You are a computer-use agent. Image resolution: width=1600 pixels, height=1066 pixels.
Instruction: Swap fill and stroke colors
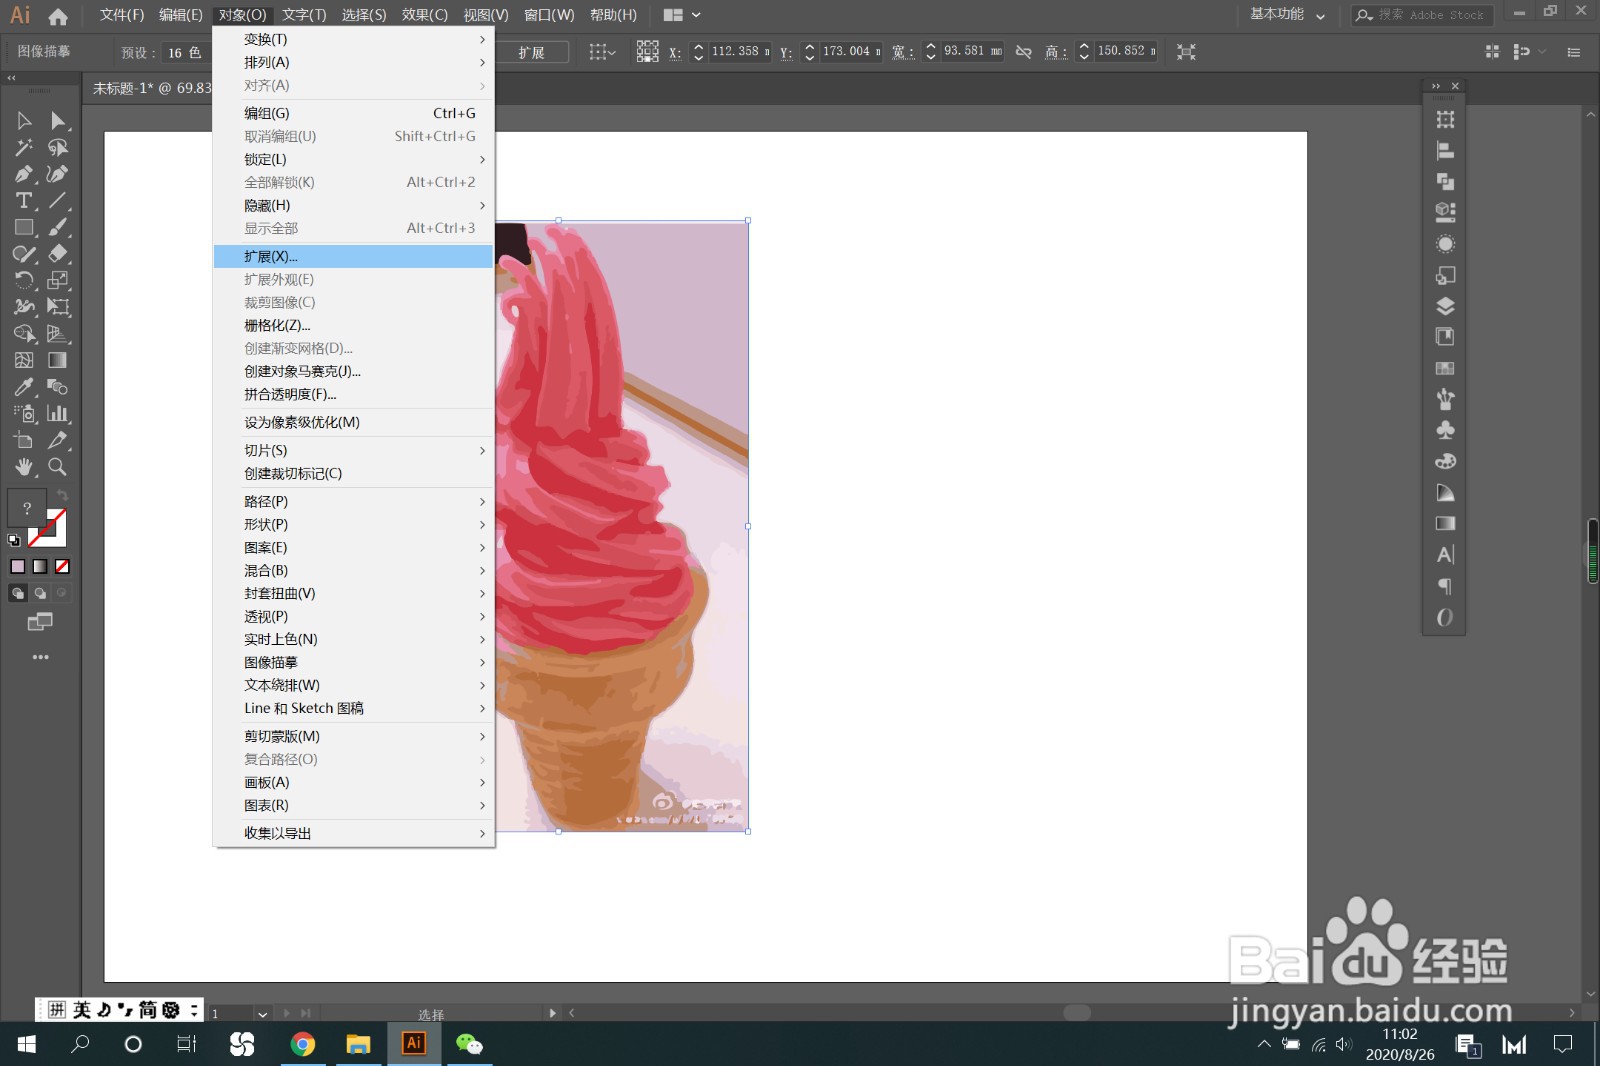(x=62, y=496)
